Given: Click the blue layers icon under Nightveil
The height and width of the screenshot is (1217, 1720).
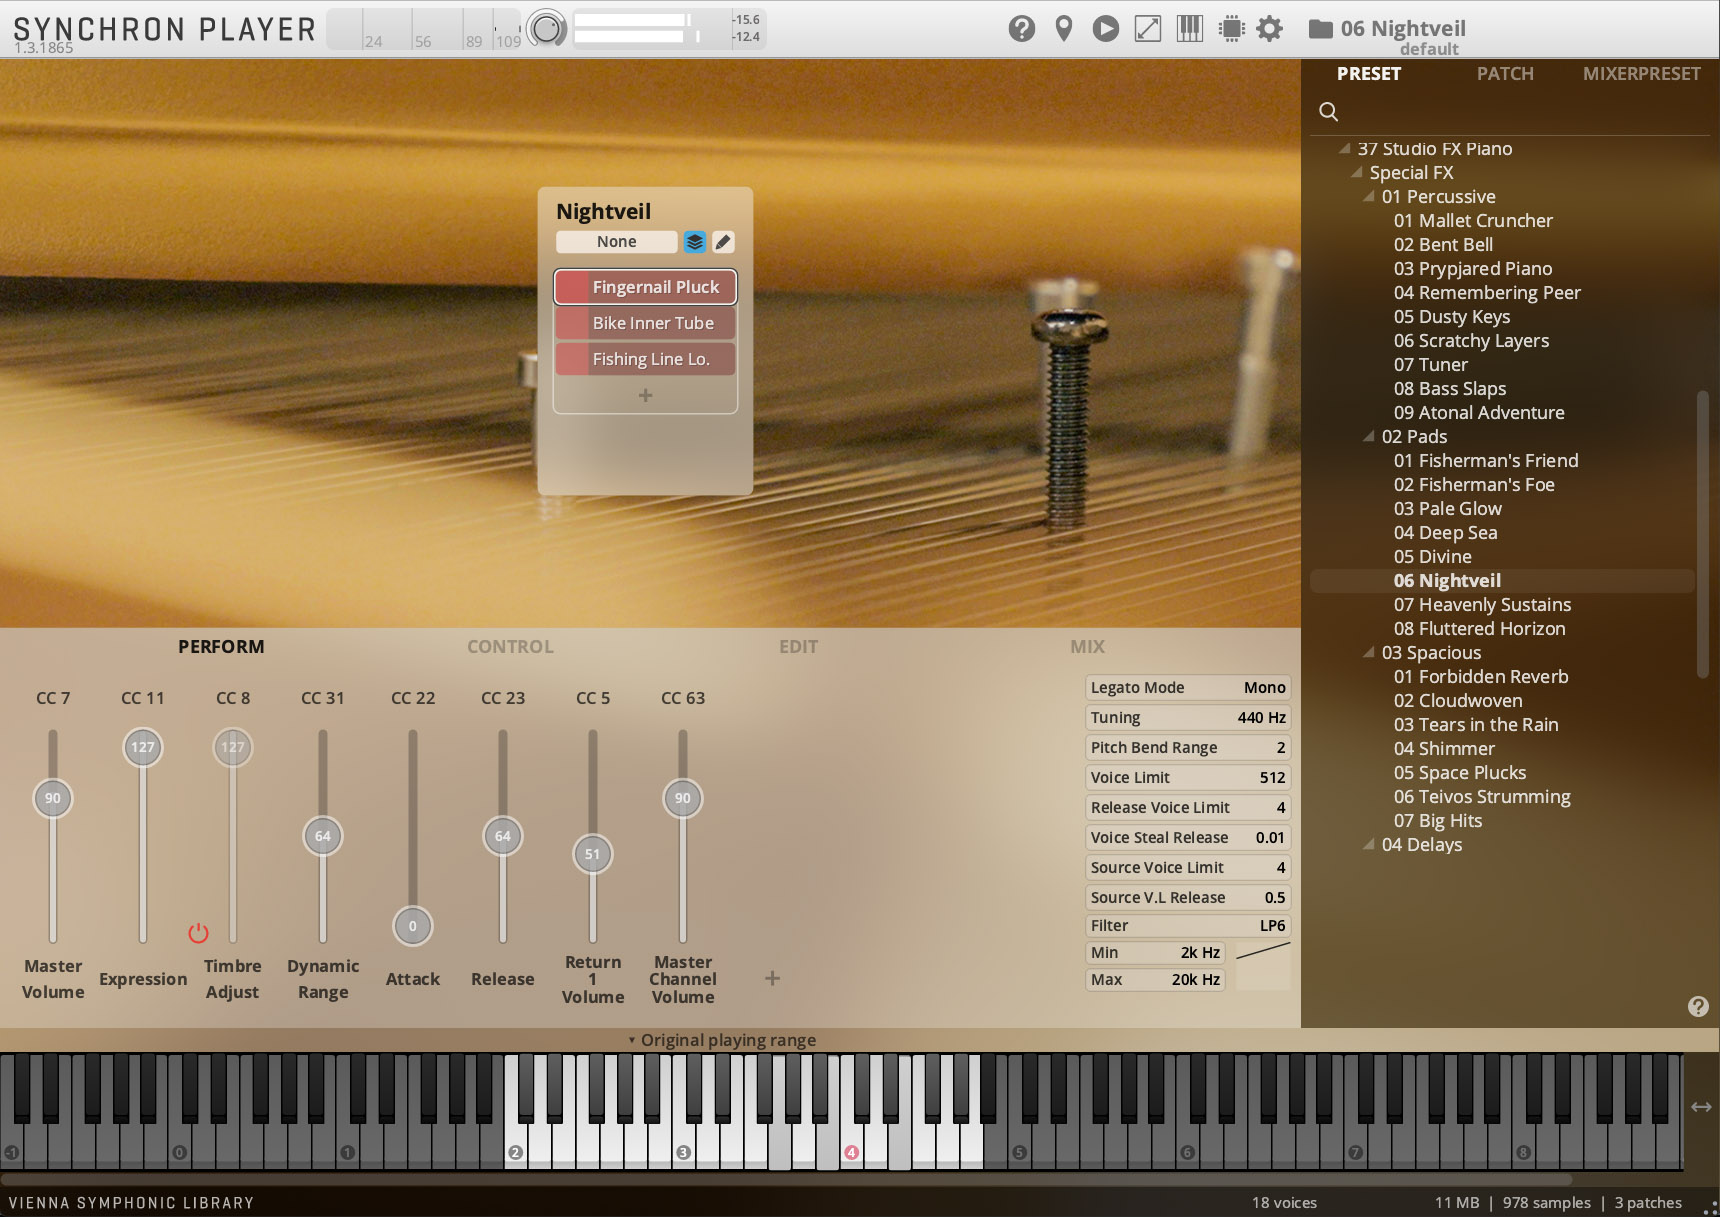Looking at the screenshot, I should coord(695,242).
